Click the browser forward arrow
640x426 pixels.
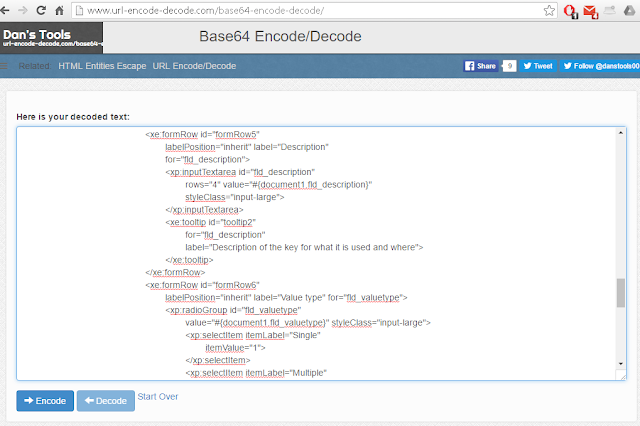pyautogui.click(x=23, y=10)
